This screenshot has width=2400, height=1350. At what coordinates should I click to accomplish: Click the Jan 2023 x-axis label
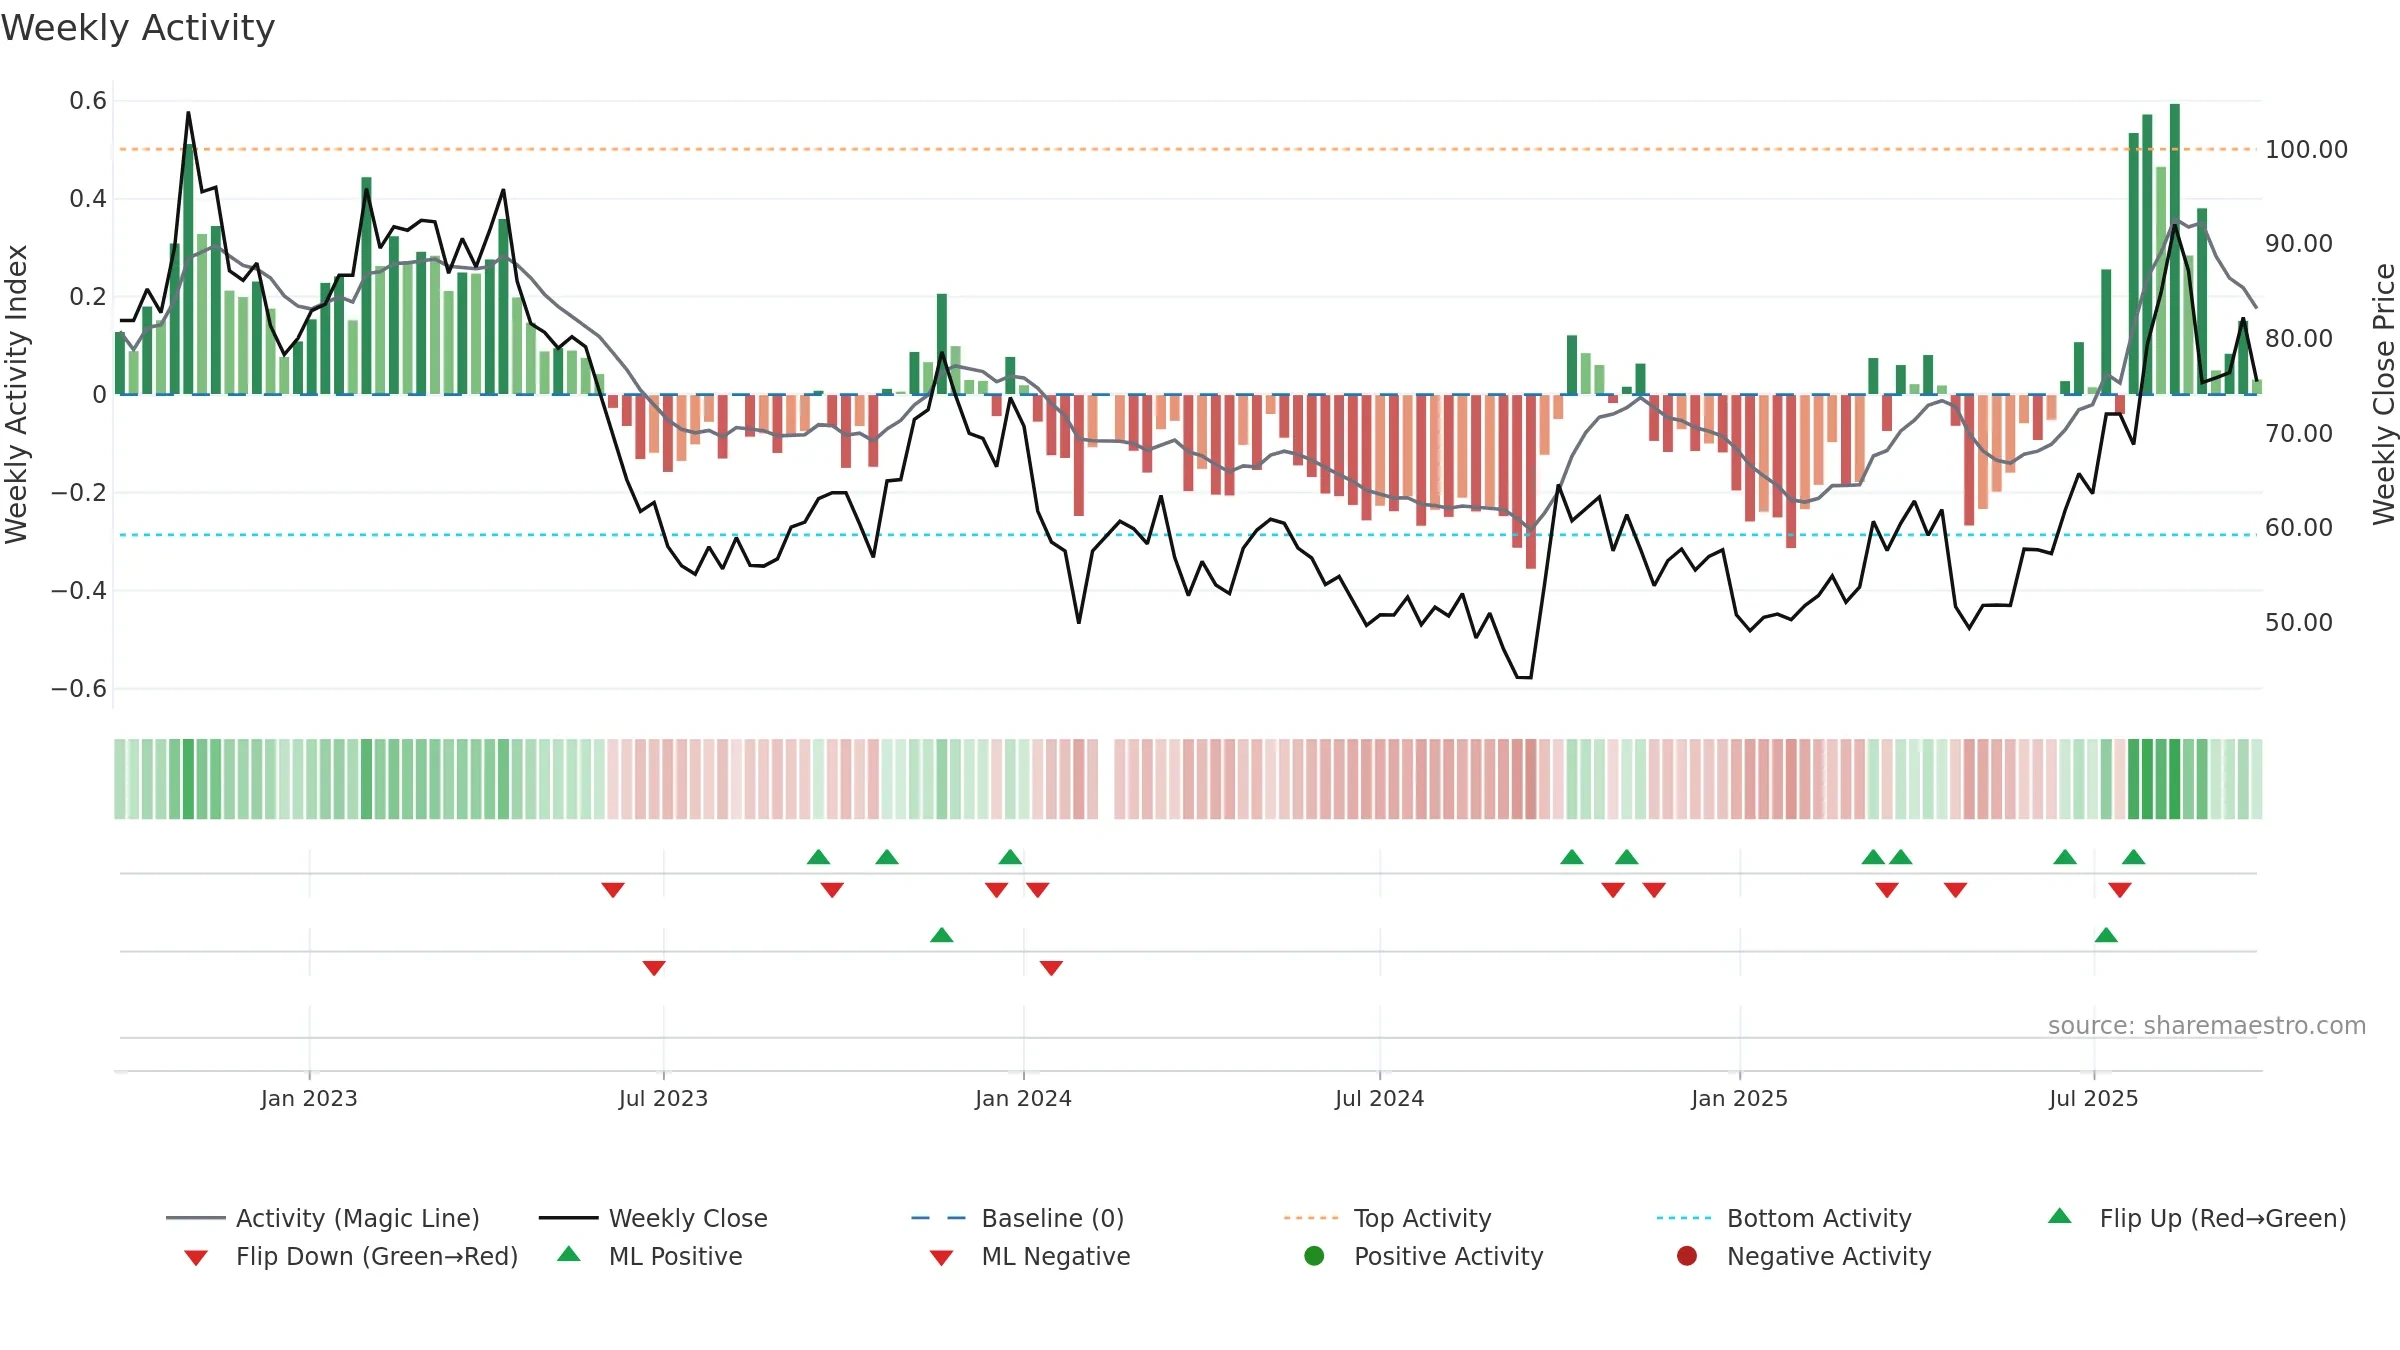[309, 1098]
